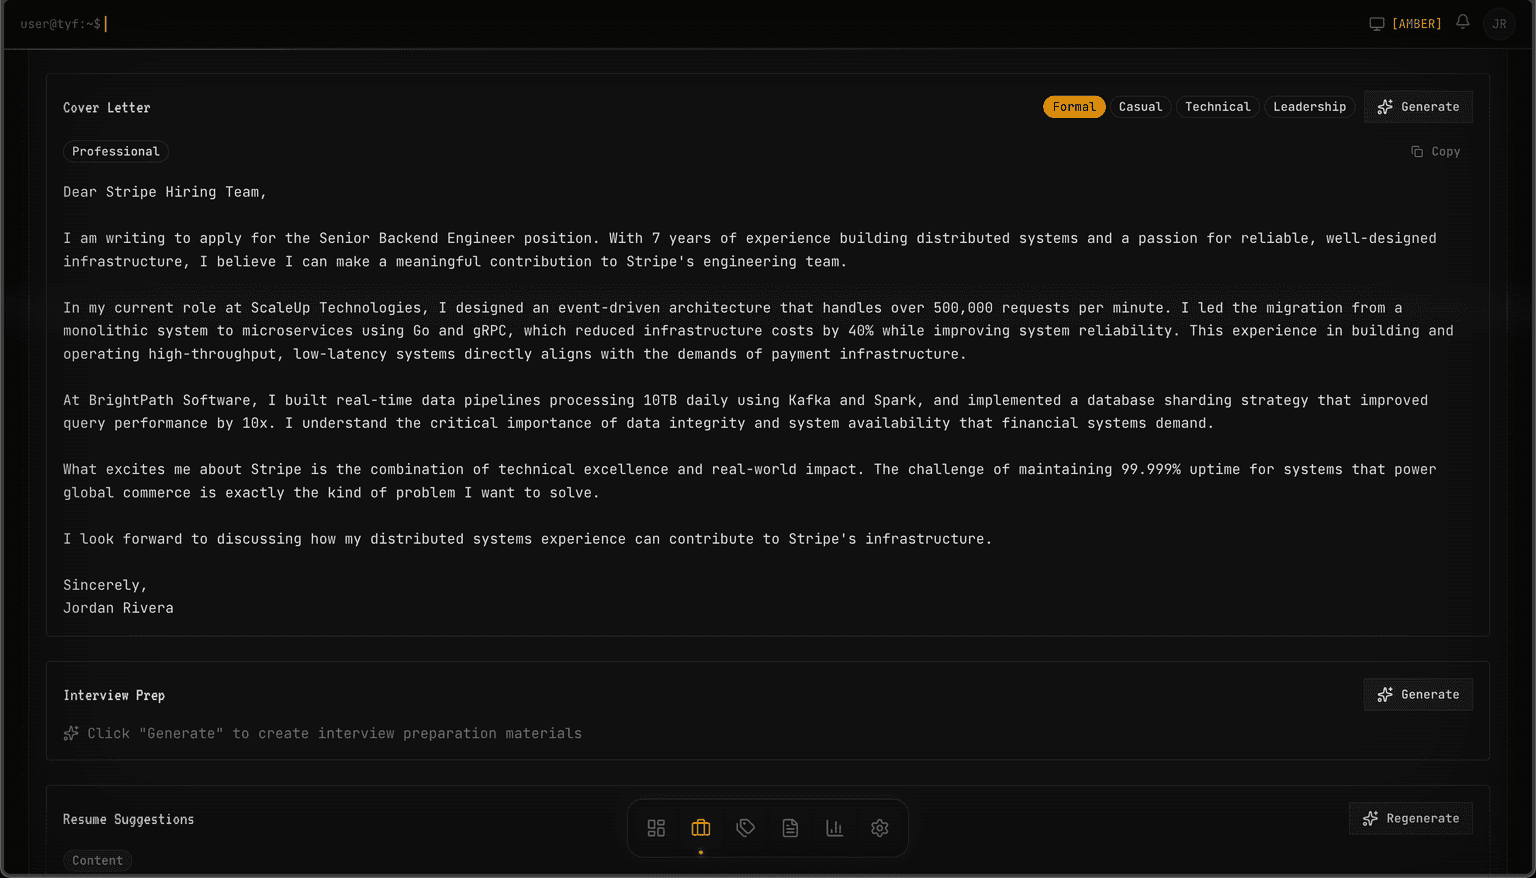Click the terminal prompt input at top

tap(300, 24)
